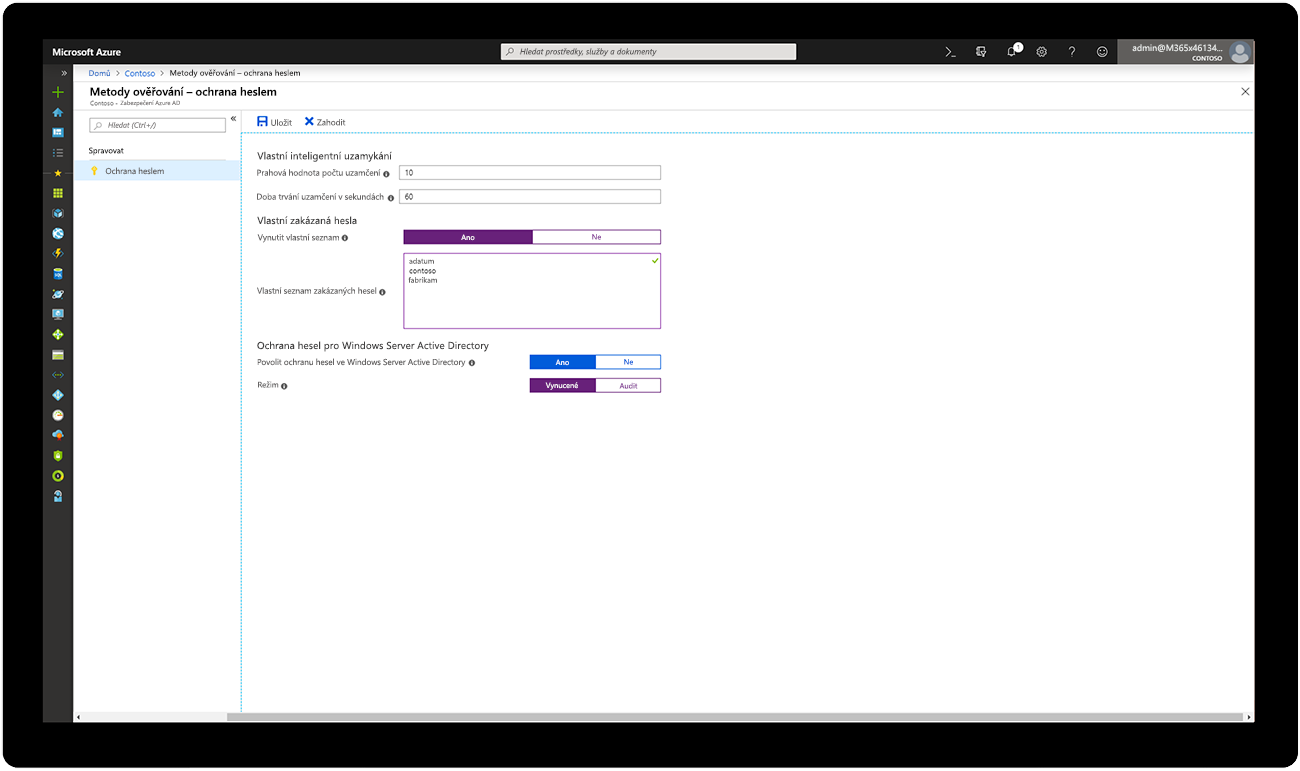Go to Domů breadcrumb link

(100, 73)
